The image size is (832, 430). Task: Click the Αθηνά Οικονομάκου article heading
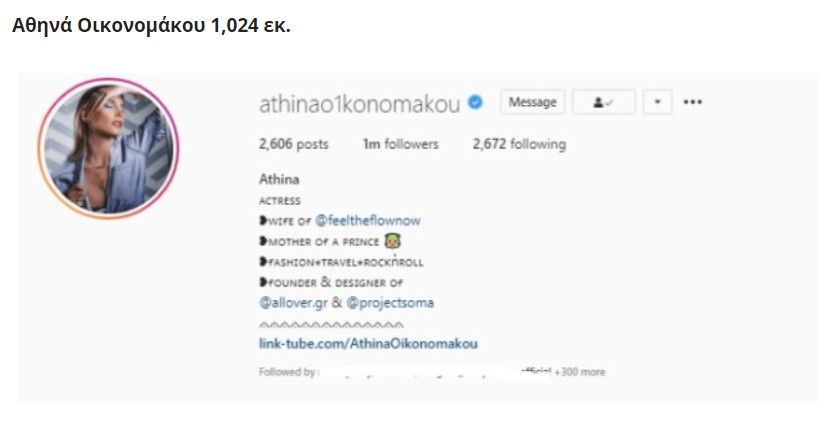[151, 25]
